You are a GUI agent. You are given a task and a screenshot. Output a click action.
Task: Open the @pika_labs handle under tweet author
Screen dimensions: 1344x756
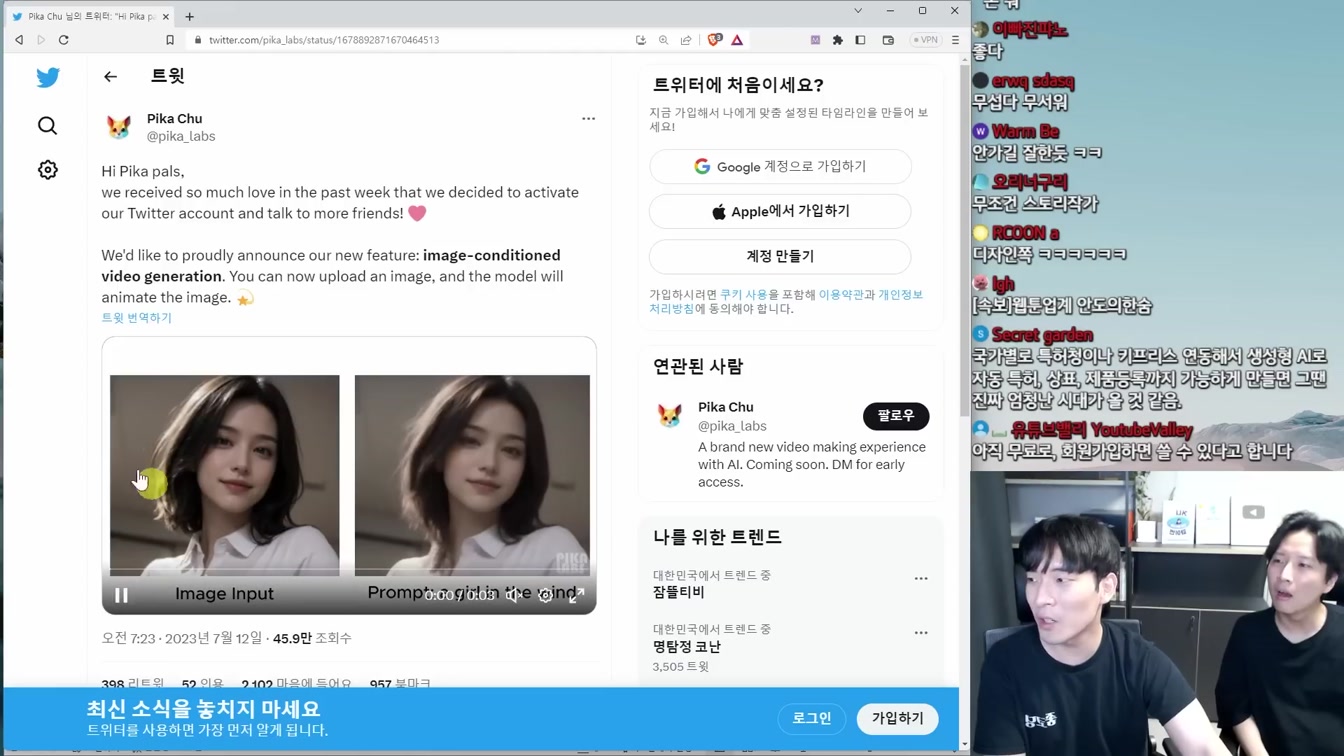pos(181,136)
